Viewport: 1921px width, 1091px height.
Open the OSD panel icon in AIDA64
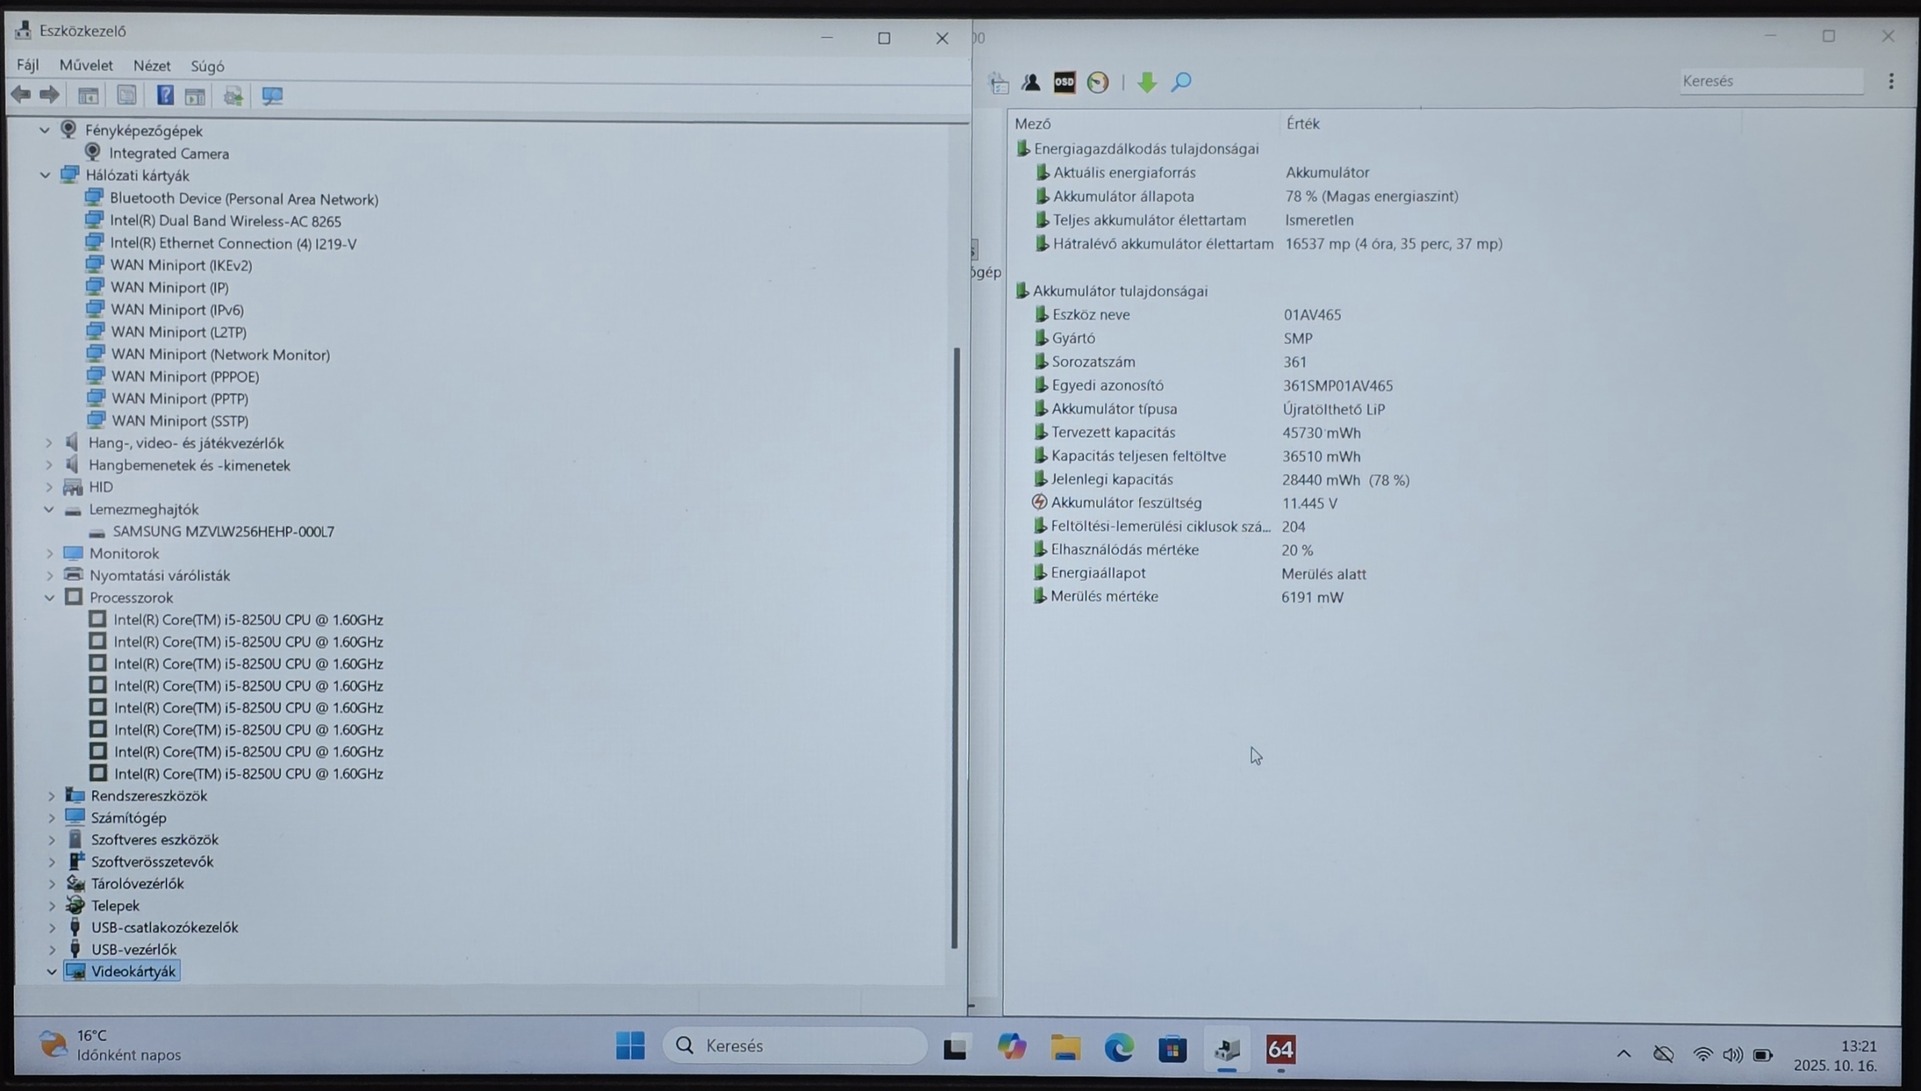click(x=1064, y=82)
